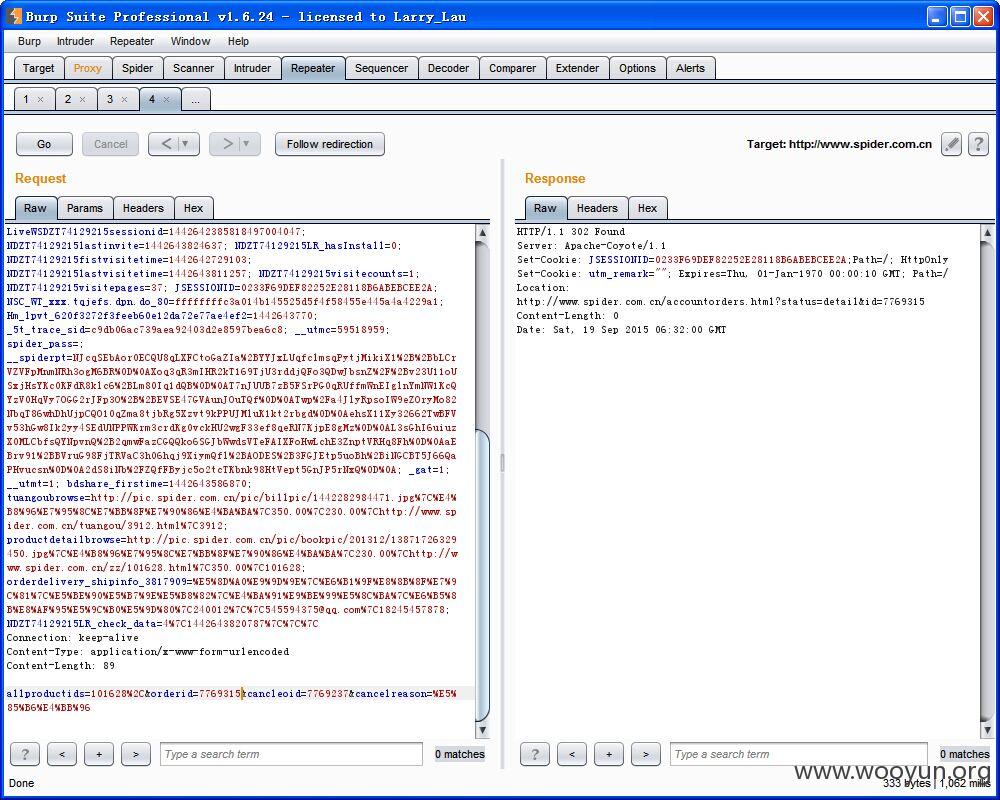Click the Go button

click(x=44, y=144)
